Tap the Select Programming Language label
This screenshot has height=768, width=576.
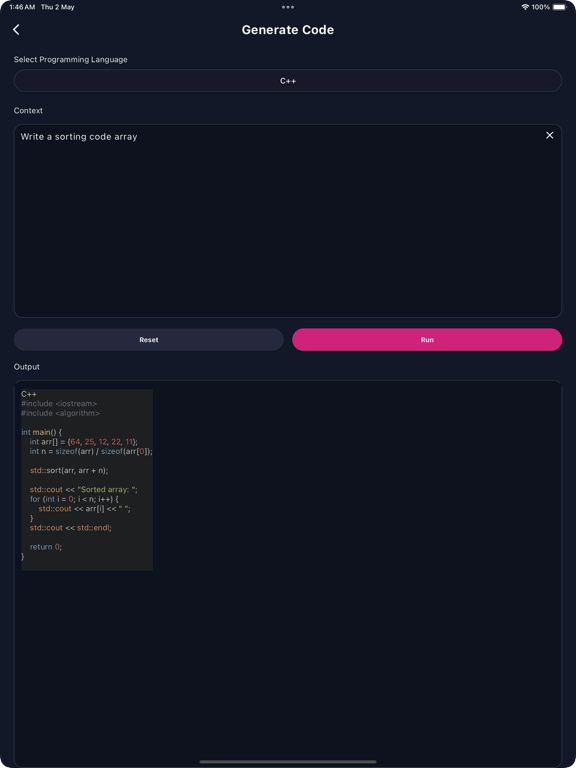(71, 60)
